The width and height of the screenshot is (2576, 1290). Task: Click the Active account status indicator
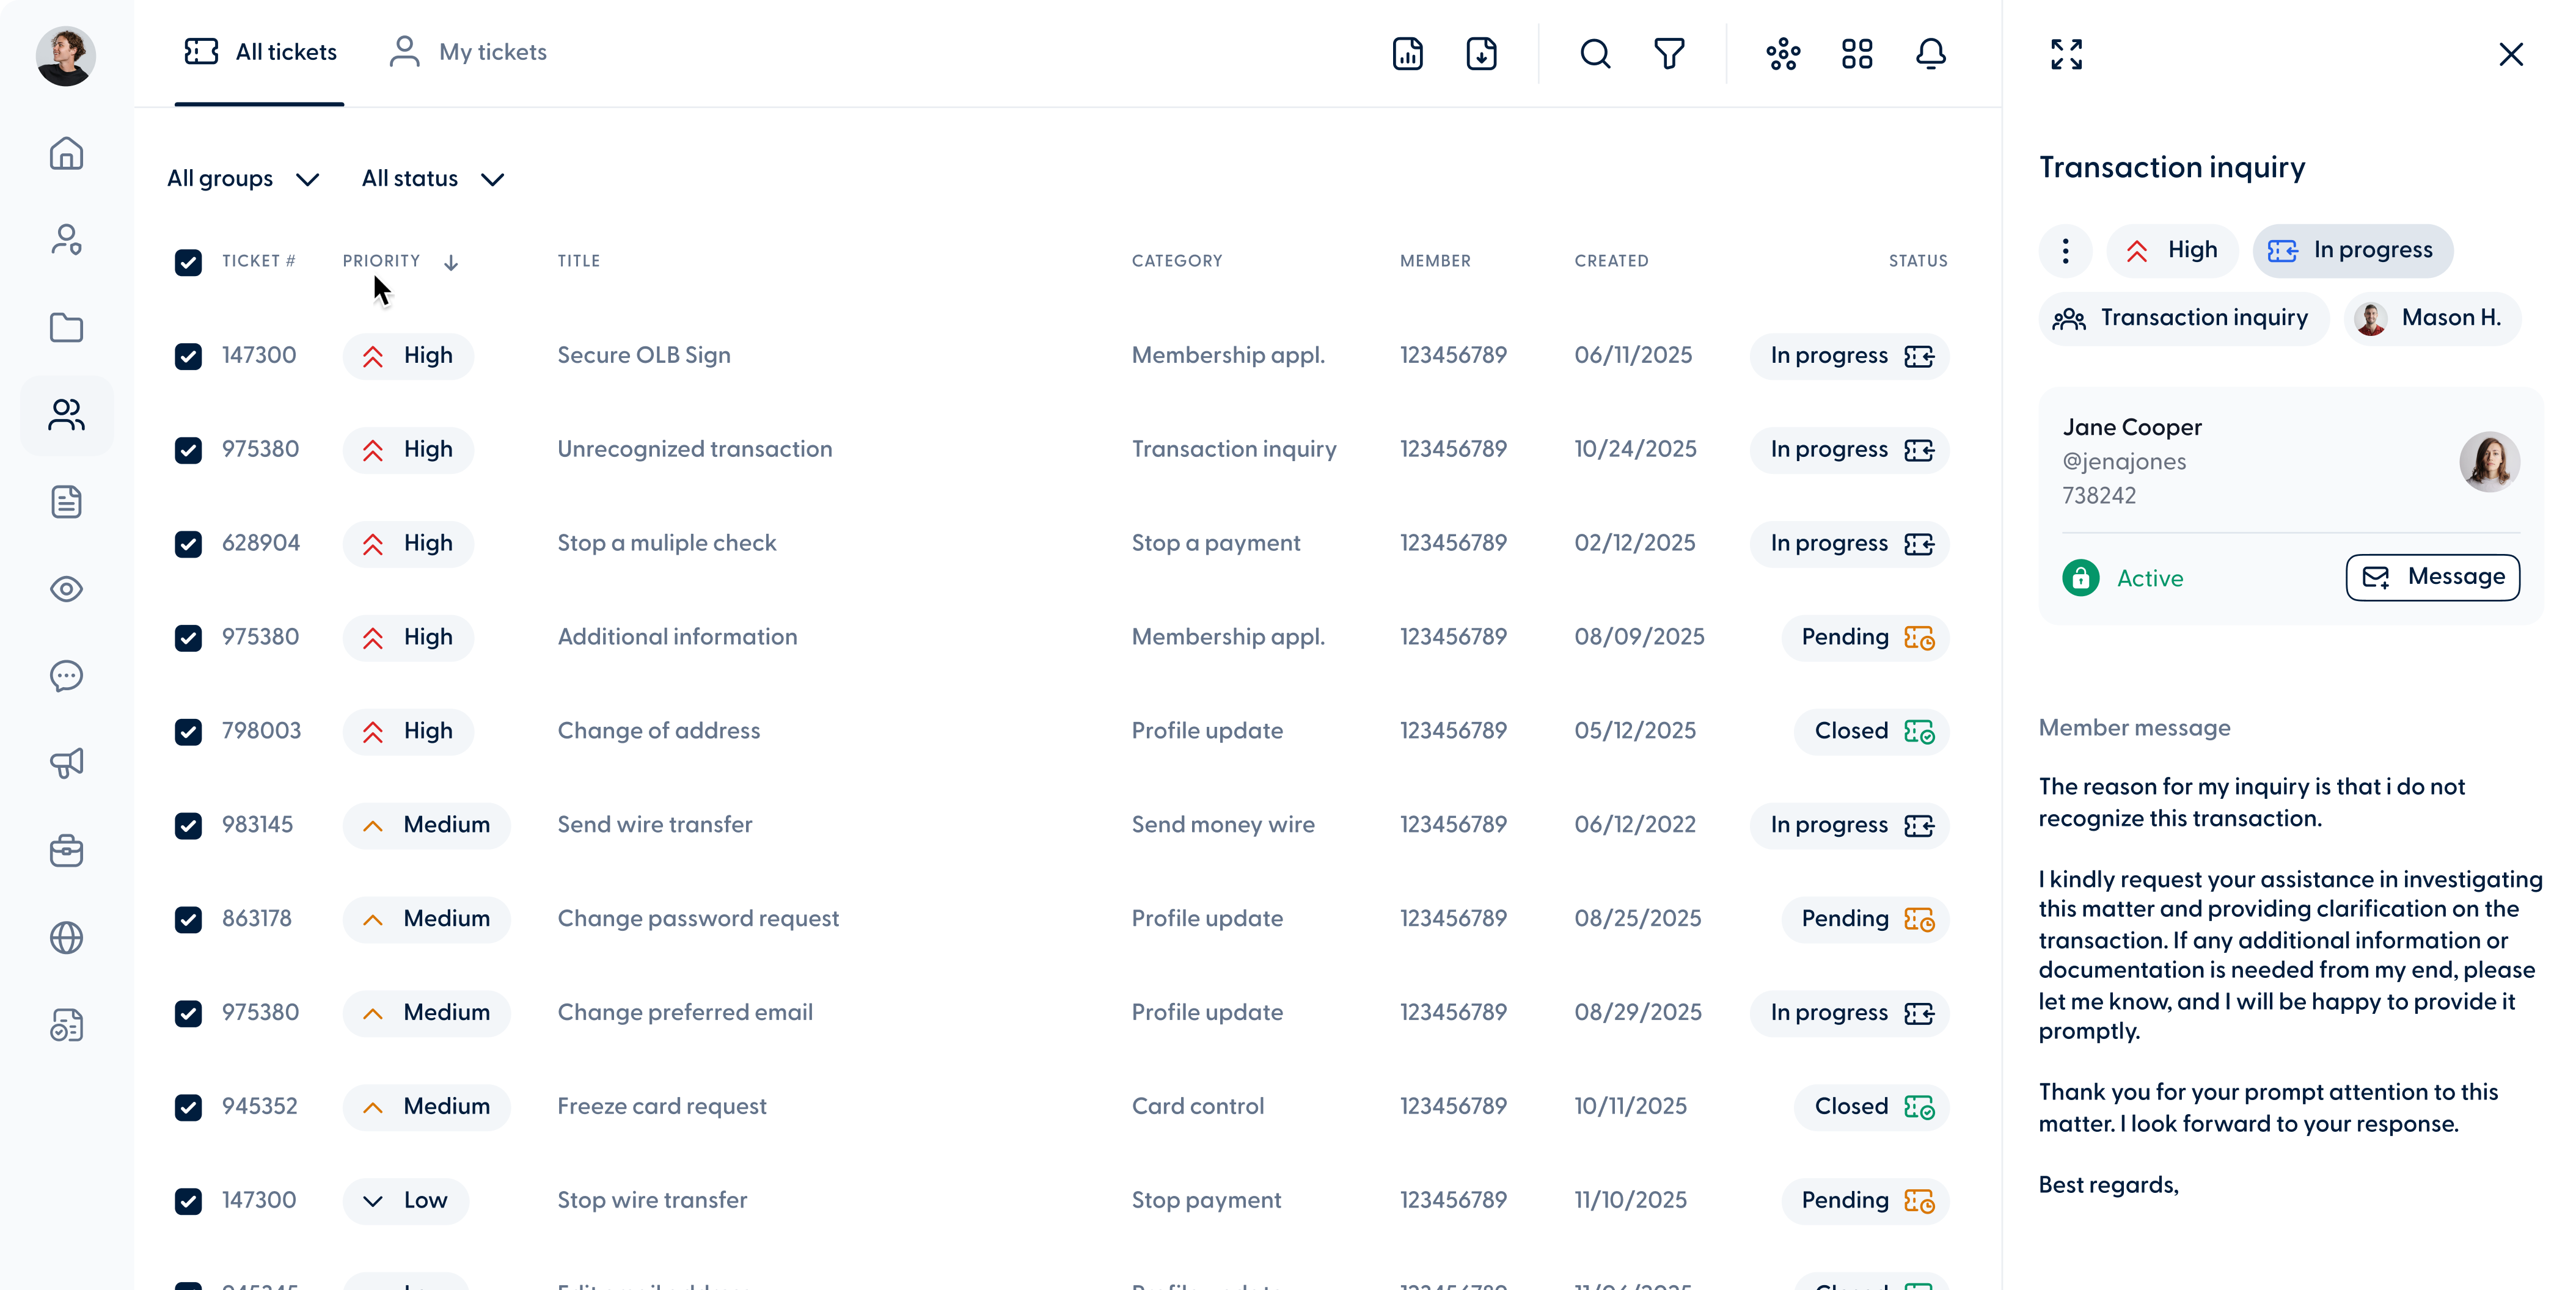click(2123, 578)
